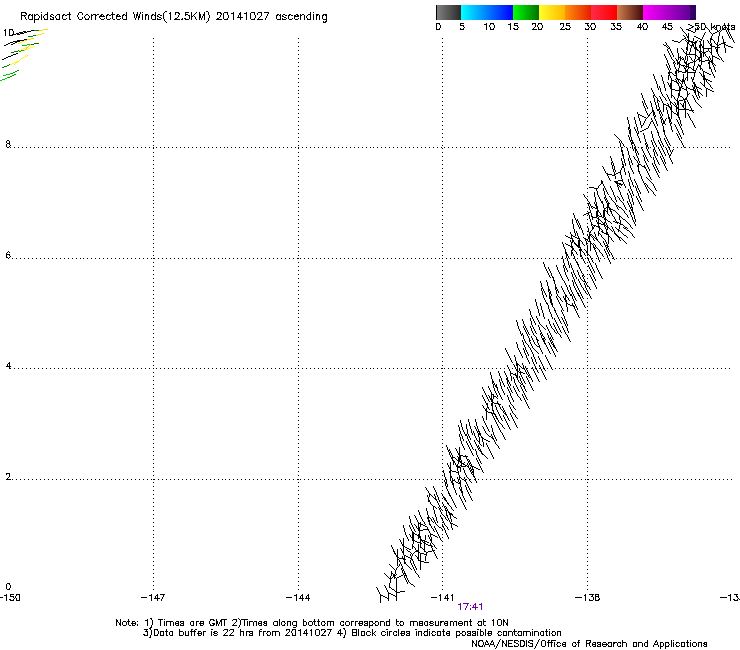Select the cyan-blue 5-15 knots color band

487,12
